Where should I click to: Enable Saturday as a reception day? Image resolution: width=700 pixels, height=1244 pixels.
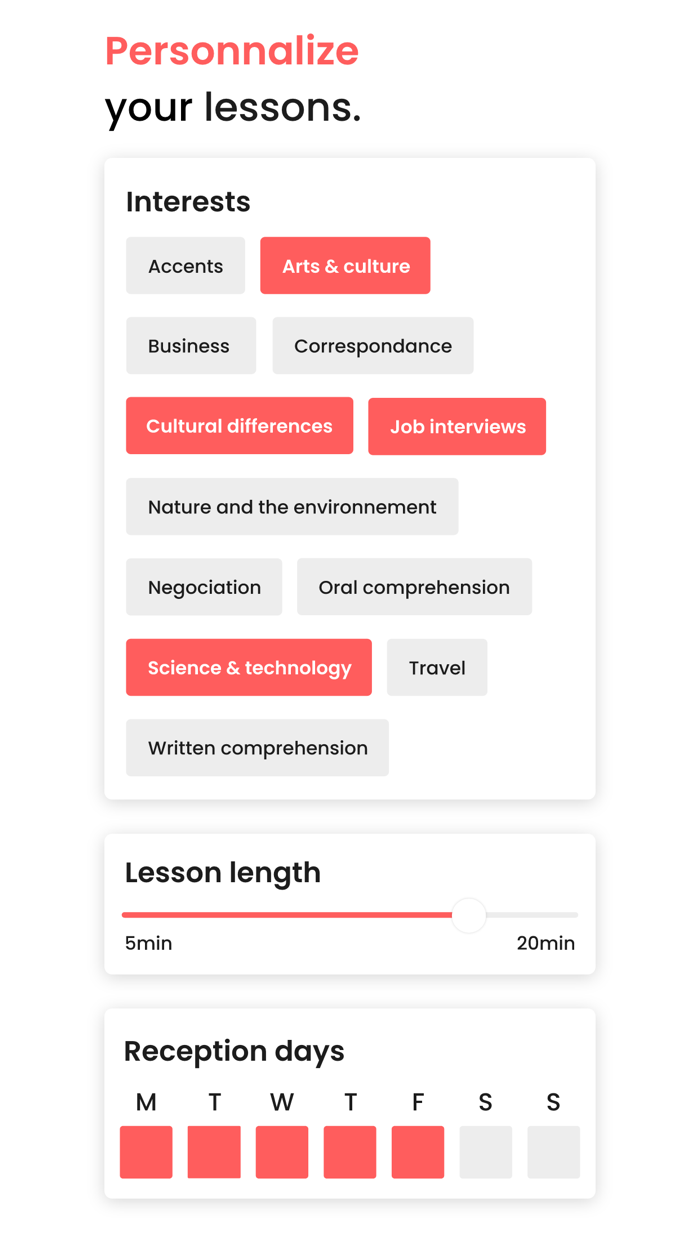click(486, 1152)
